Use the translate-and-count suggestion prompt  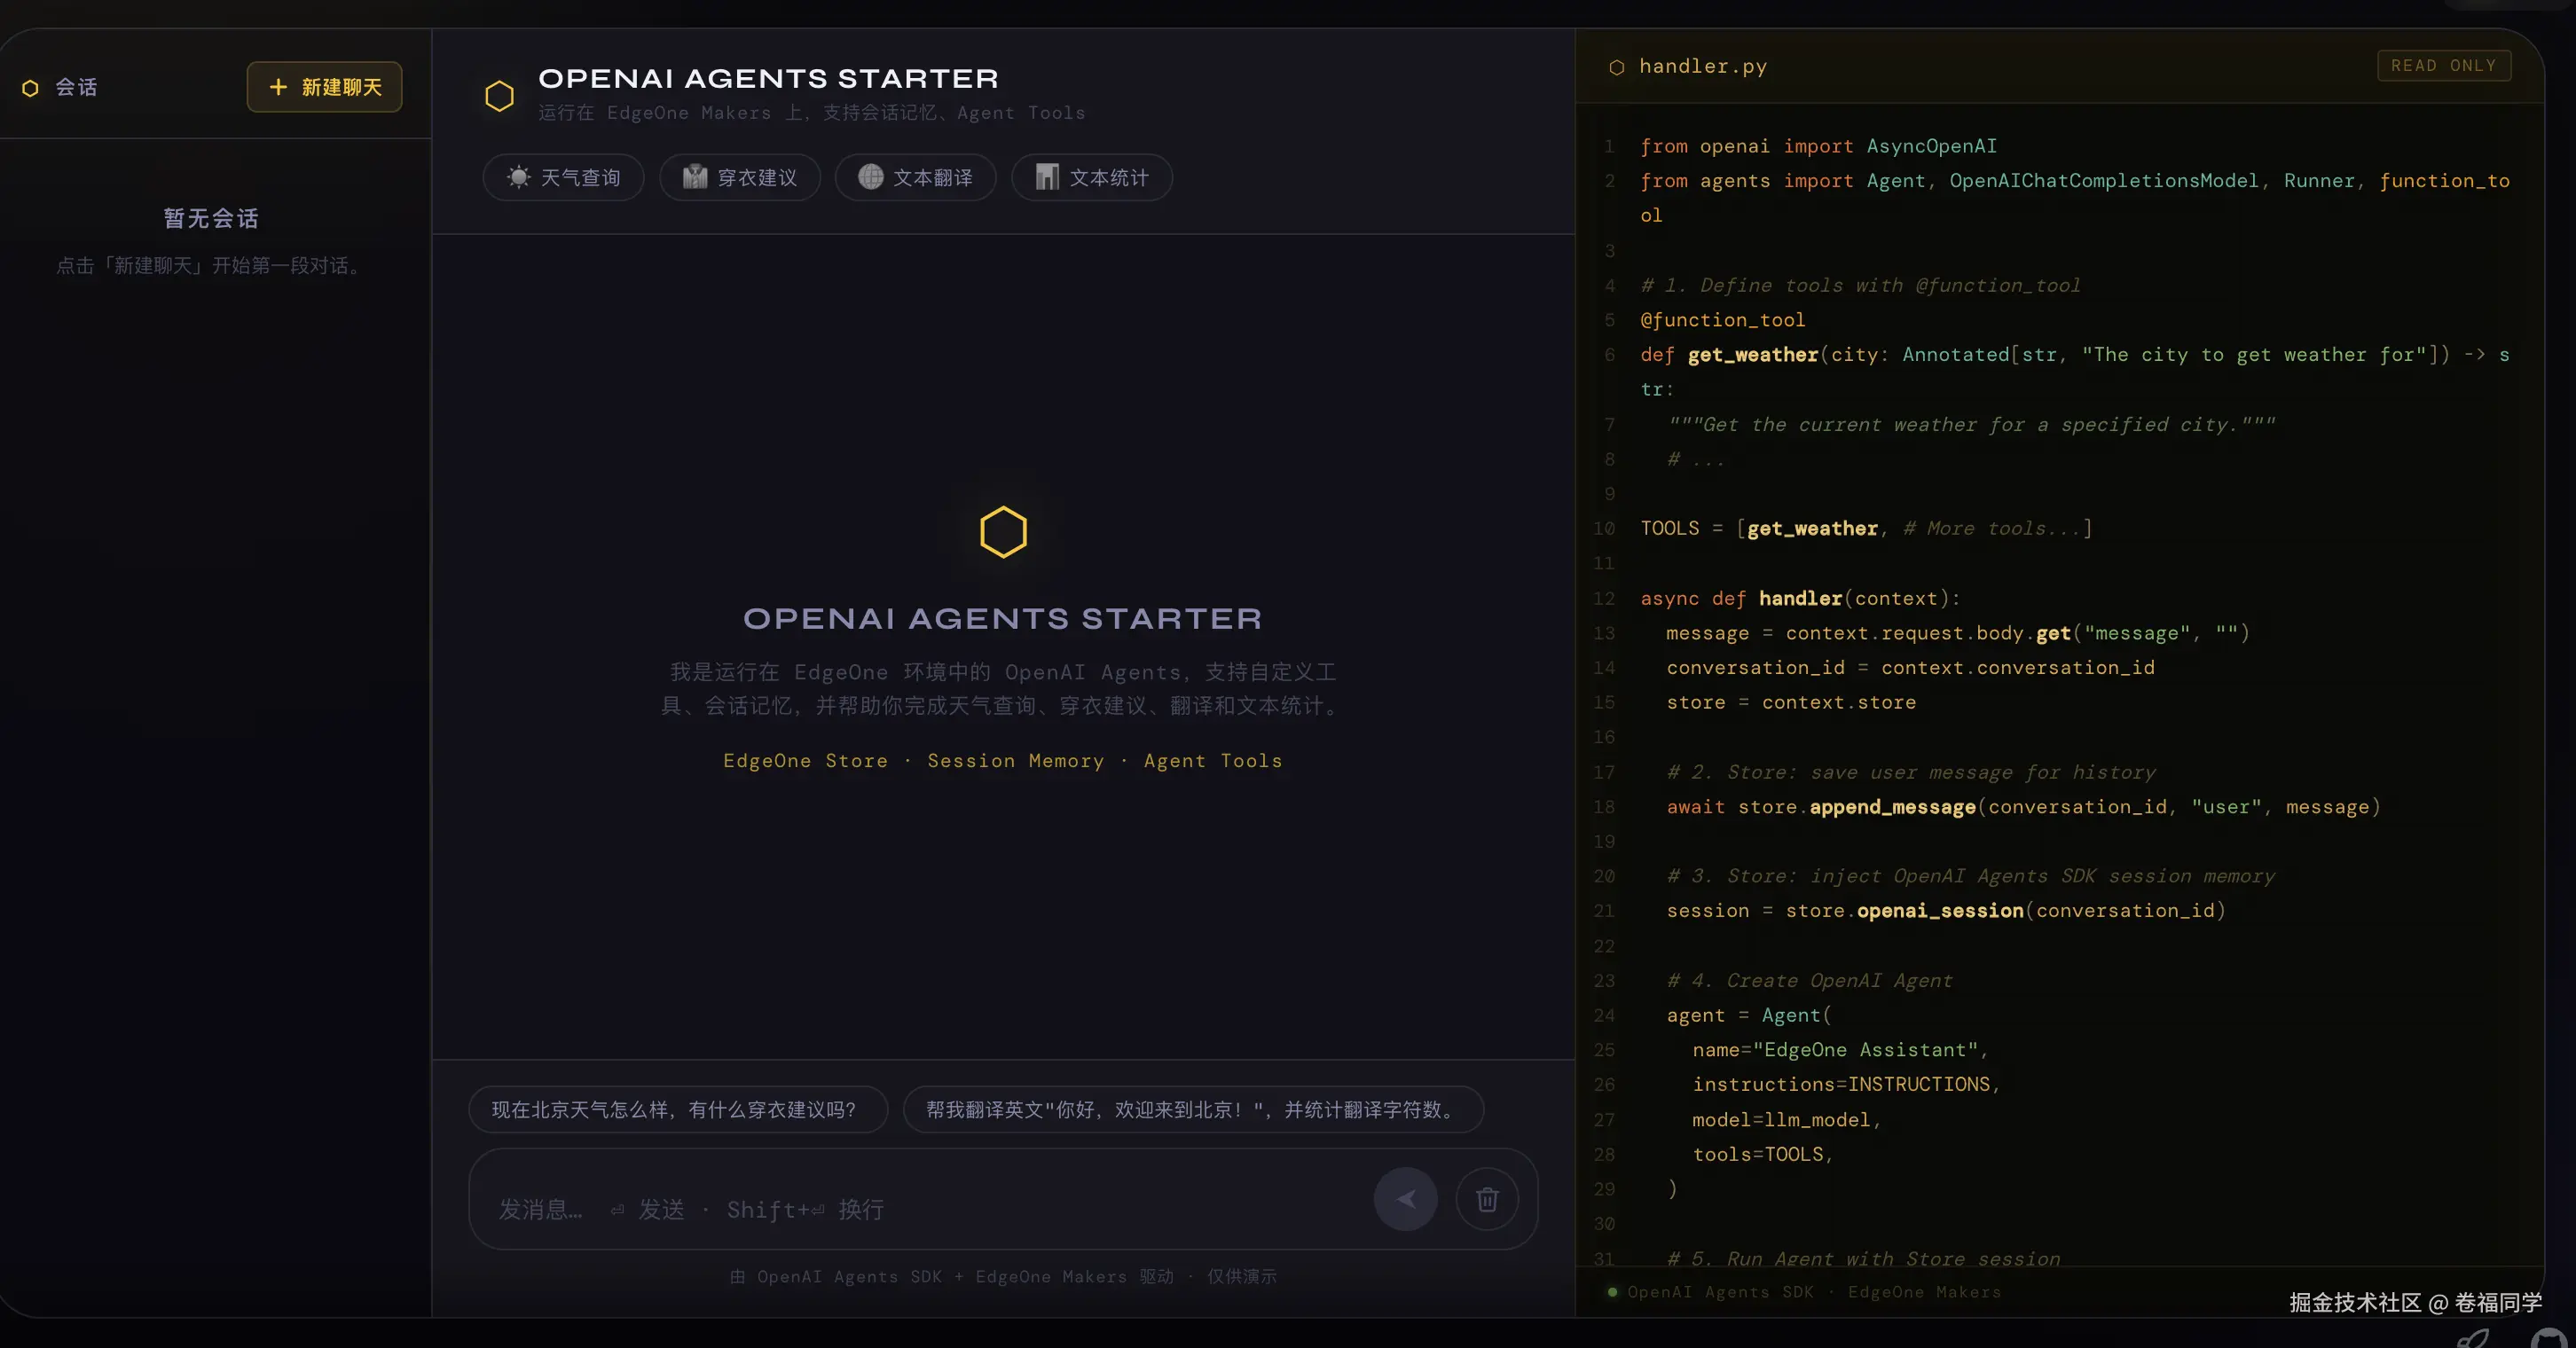1193,1109
